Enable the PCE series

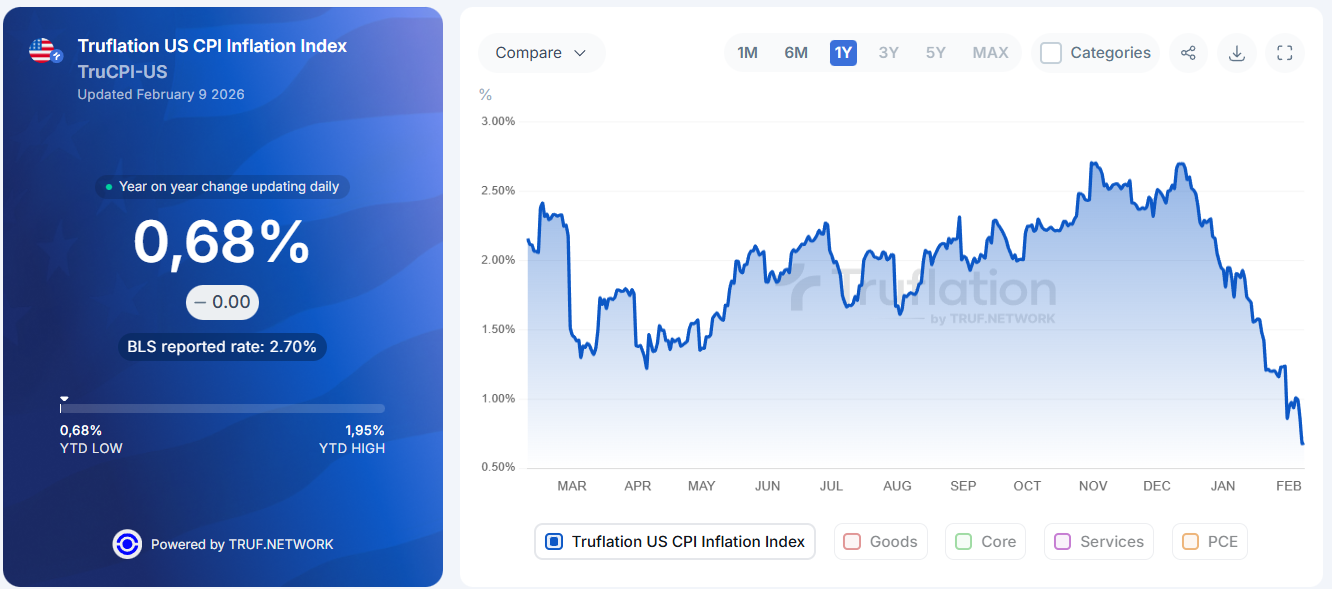(x=1209, y=541)
